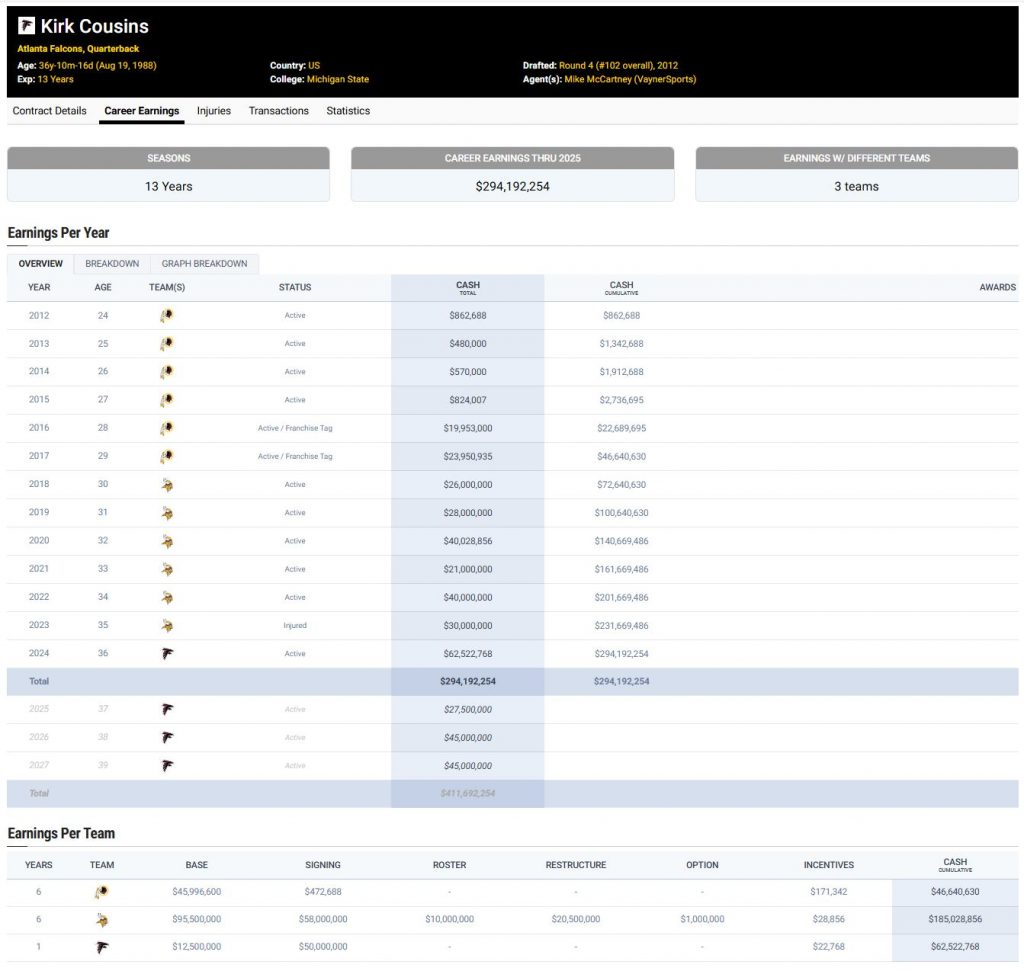Open the Contract Details tab
Viewport: 1024px width, 971px height.
(x=50, y=111)
